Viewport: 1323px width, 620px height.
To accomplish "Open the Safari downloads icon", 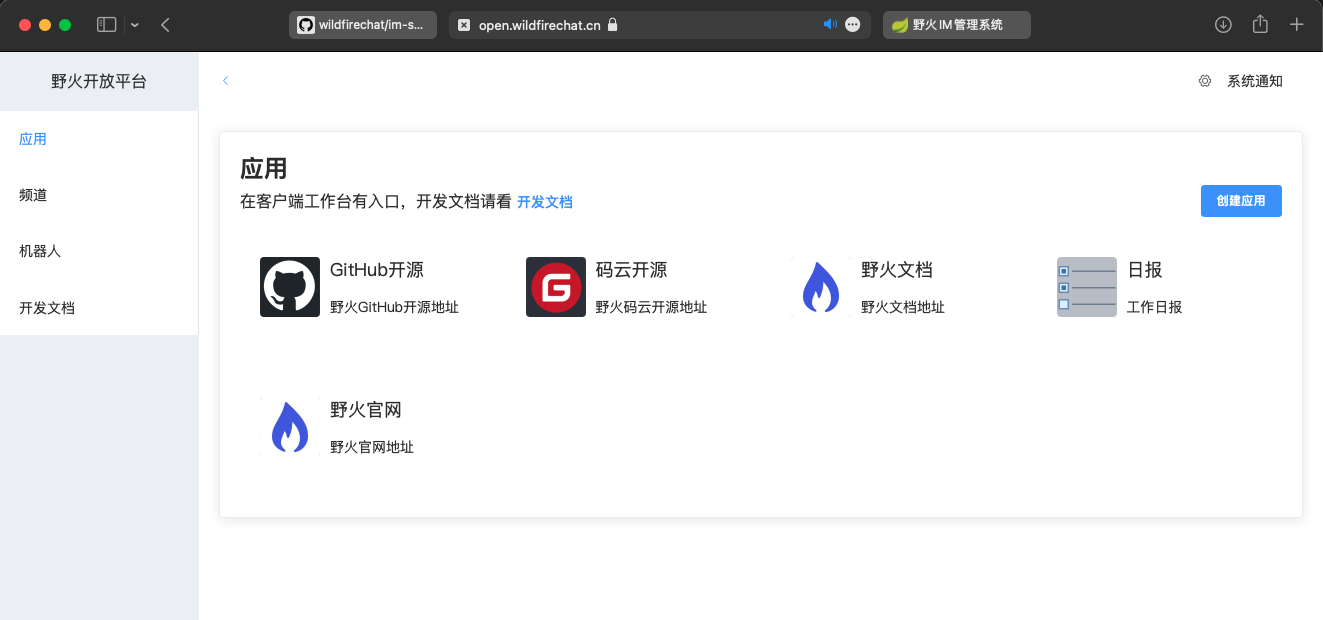I will tap(1223, 25).
